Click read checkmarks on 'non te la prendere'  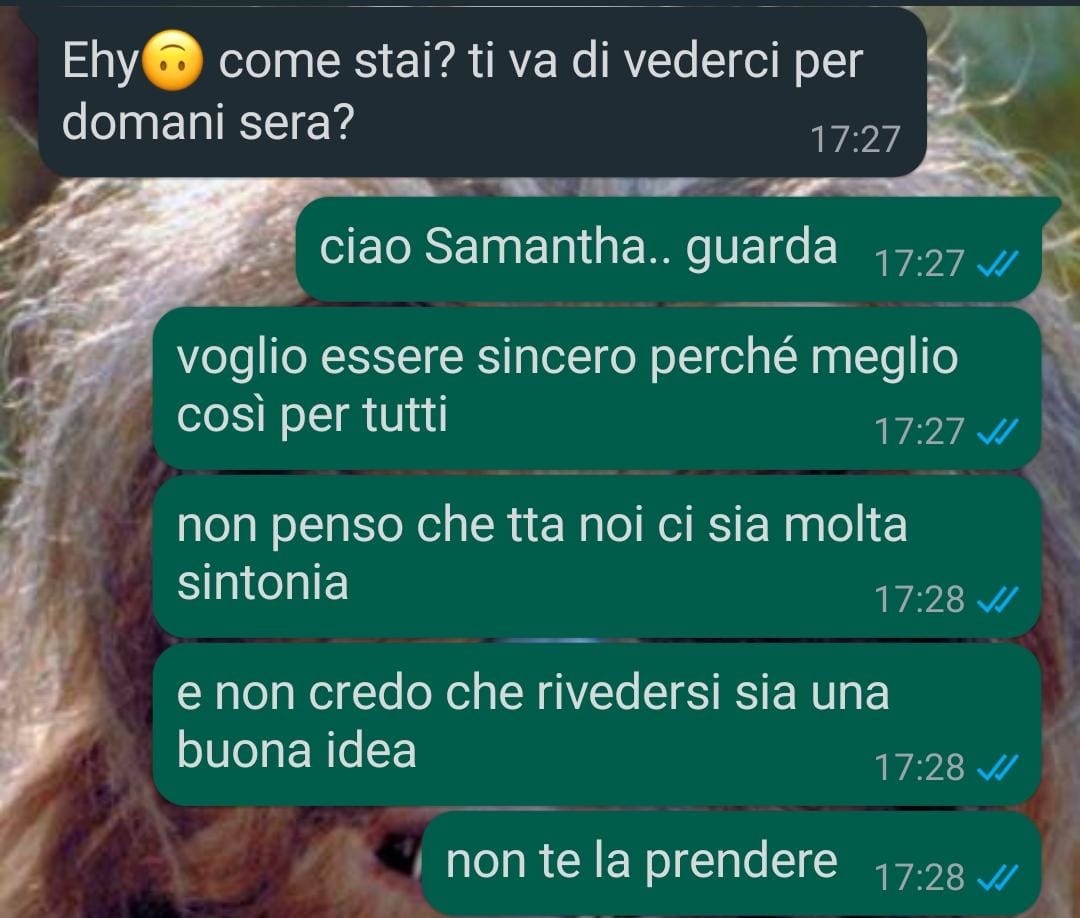pos(997,878)
